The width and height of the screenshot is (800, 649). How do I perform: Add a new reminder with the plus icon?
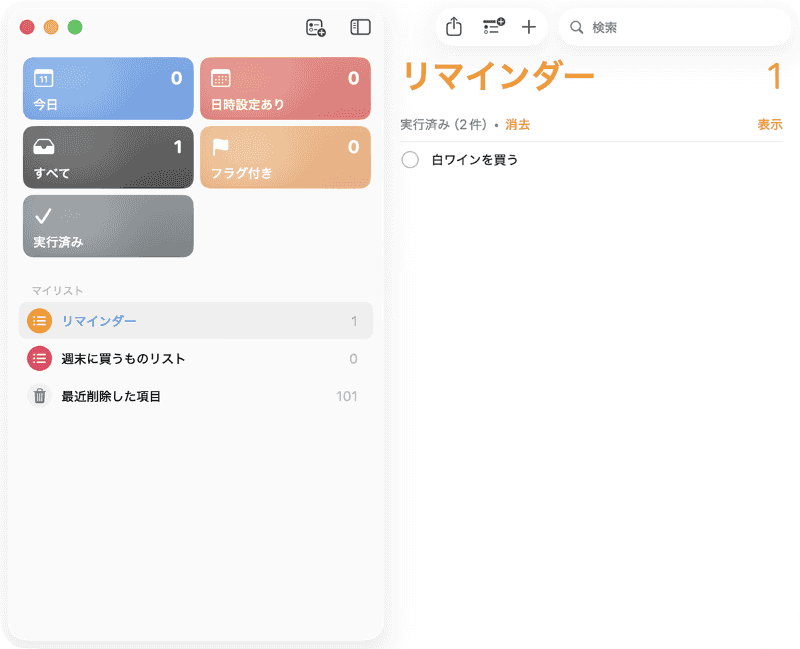(529, 27)
